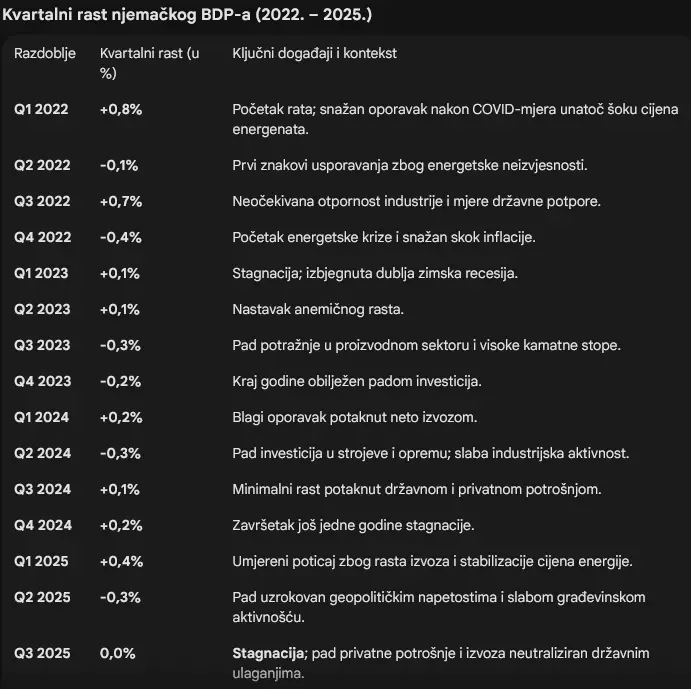Click the "Ključni događaji i kontekst" header

(314, 53)
